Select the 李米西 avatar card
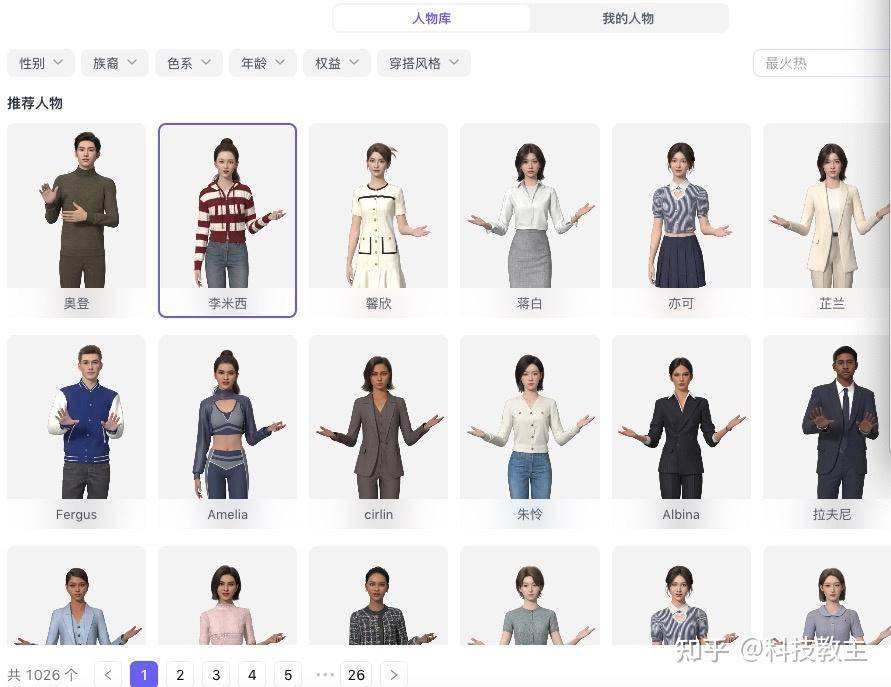Viewport: 891px width, 687px height. 227,220
